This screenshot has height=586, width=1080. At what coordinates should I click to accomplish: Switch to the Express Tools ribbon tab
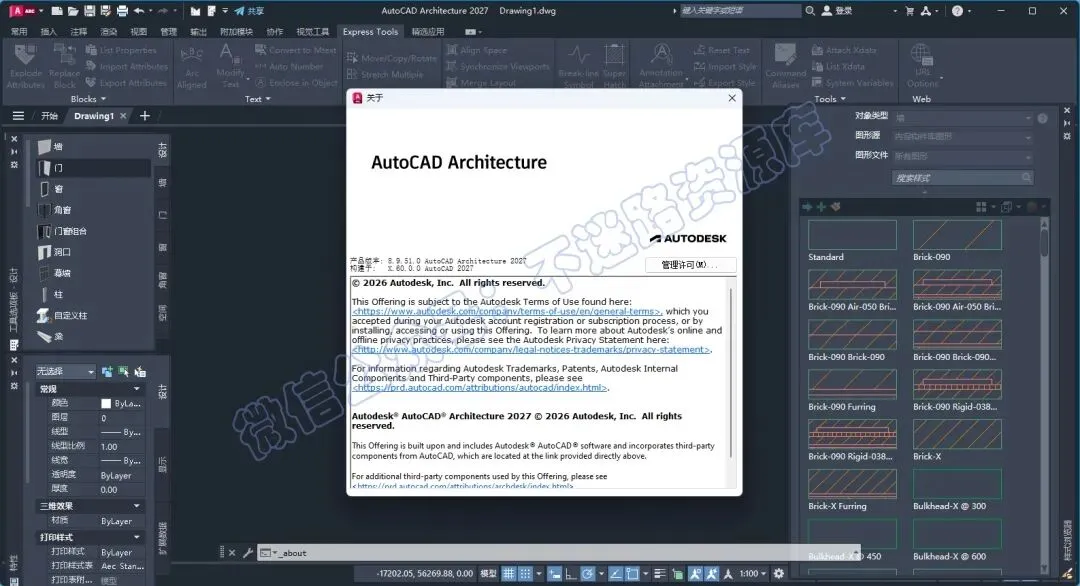[371, 32]
